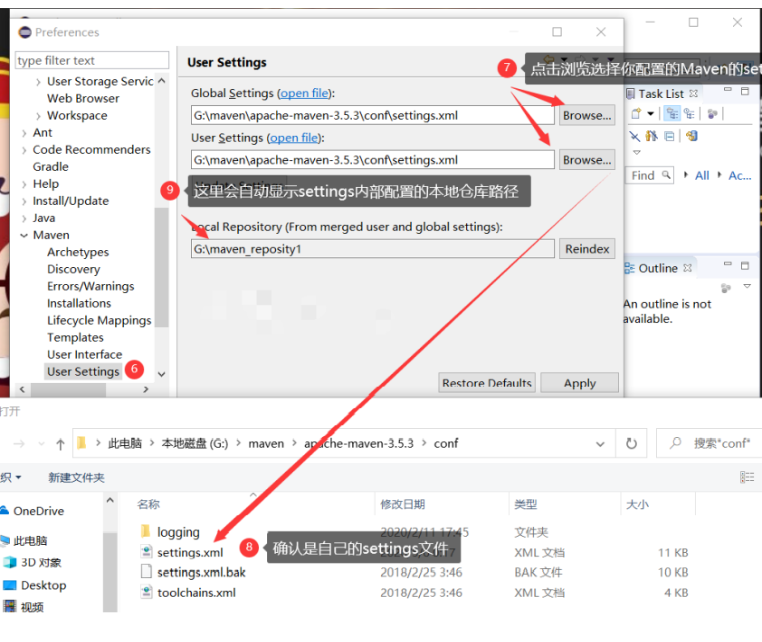Collapse the Maven tree node
The width and height of the screenshot is (762, 642).
click(x=24, y=235)
